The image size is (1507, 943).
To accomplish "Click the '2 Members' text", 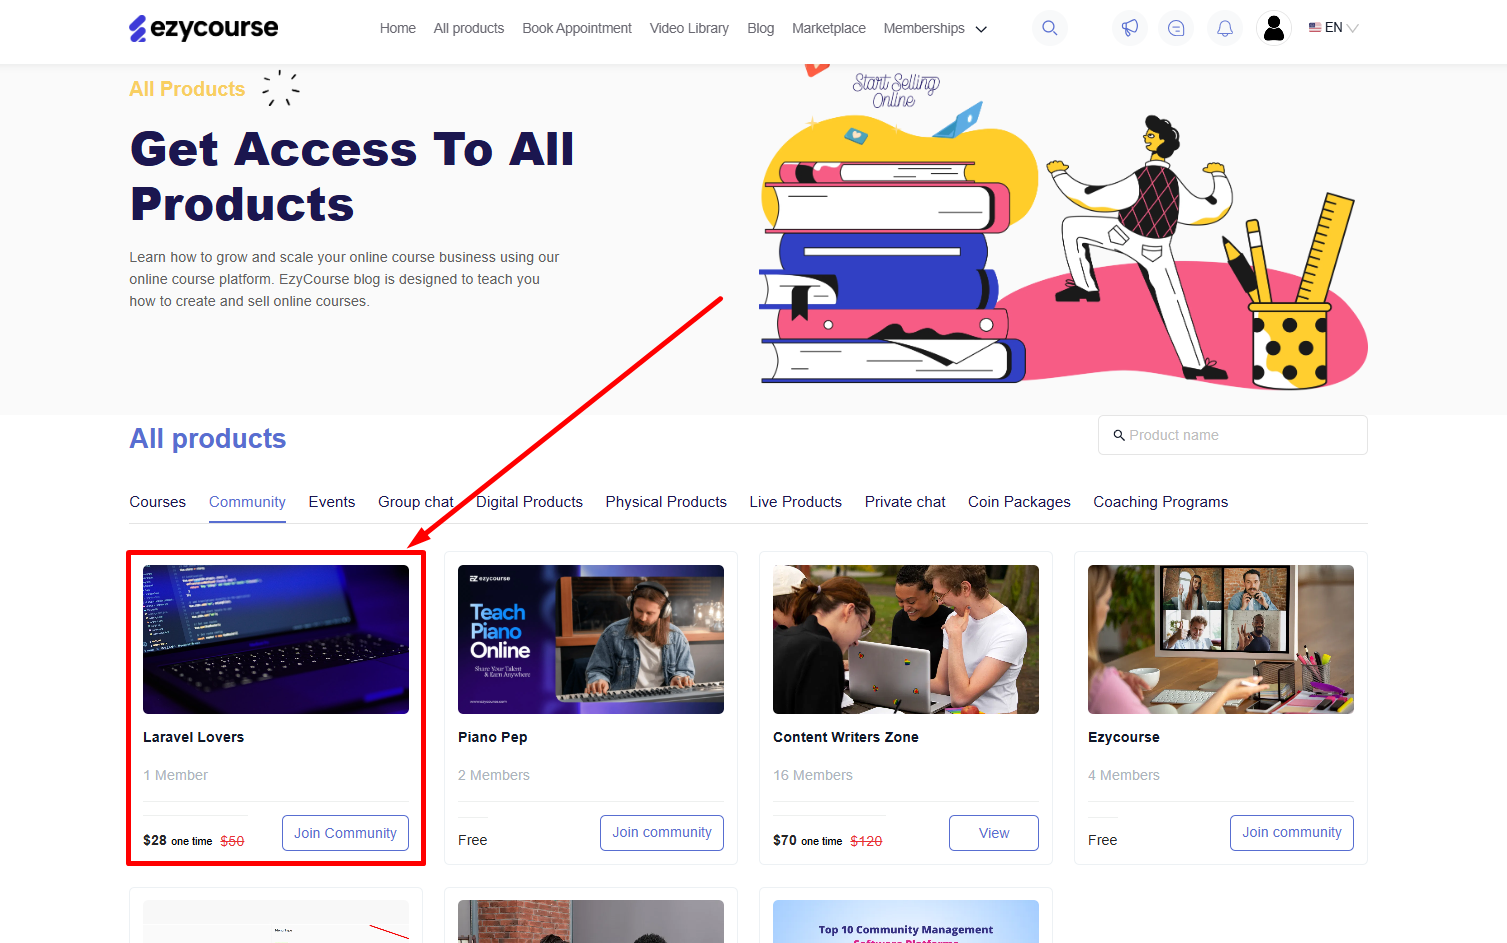I will (494, 775).
